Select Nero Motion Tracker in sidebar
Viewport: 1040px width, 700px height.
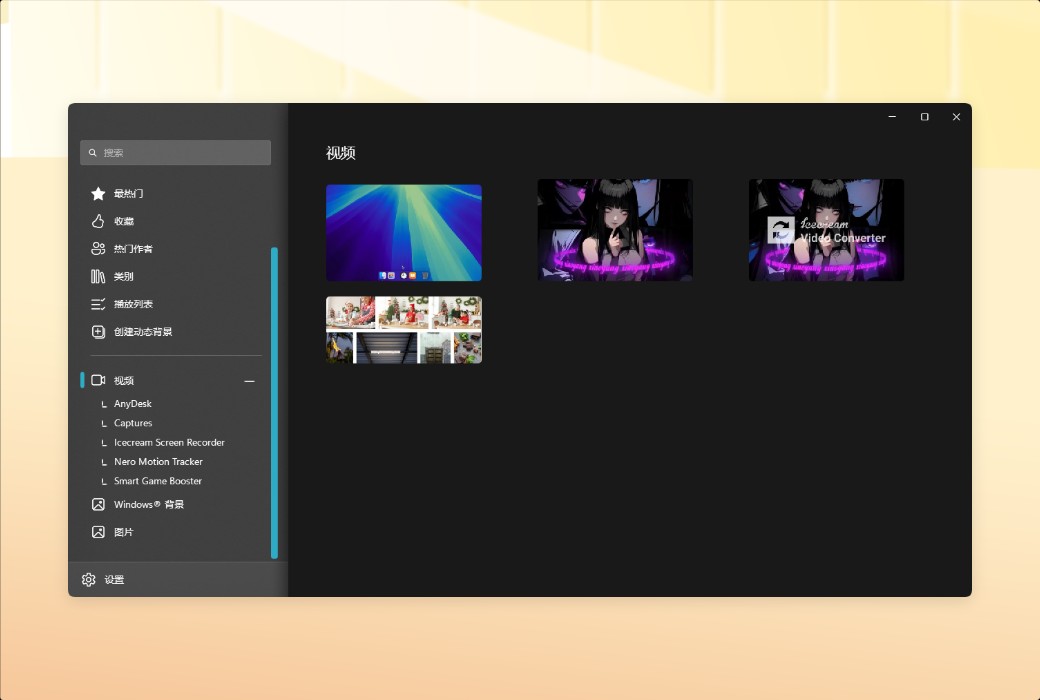(160, 461)
